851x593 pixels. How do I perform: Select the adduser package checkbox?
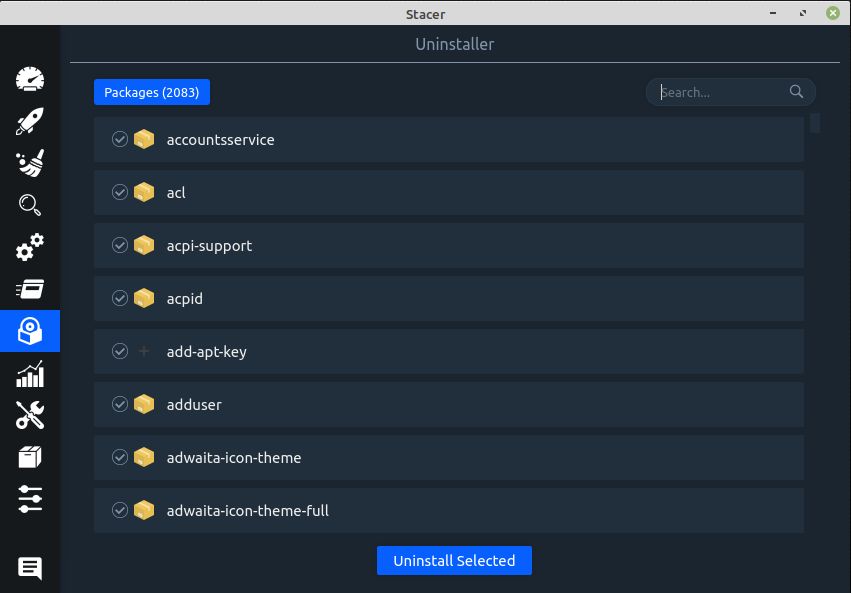[120, 404]
